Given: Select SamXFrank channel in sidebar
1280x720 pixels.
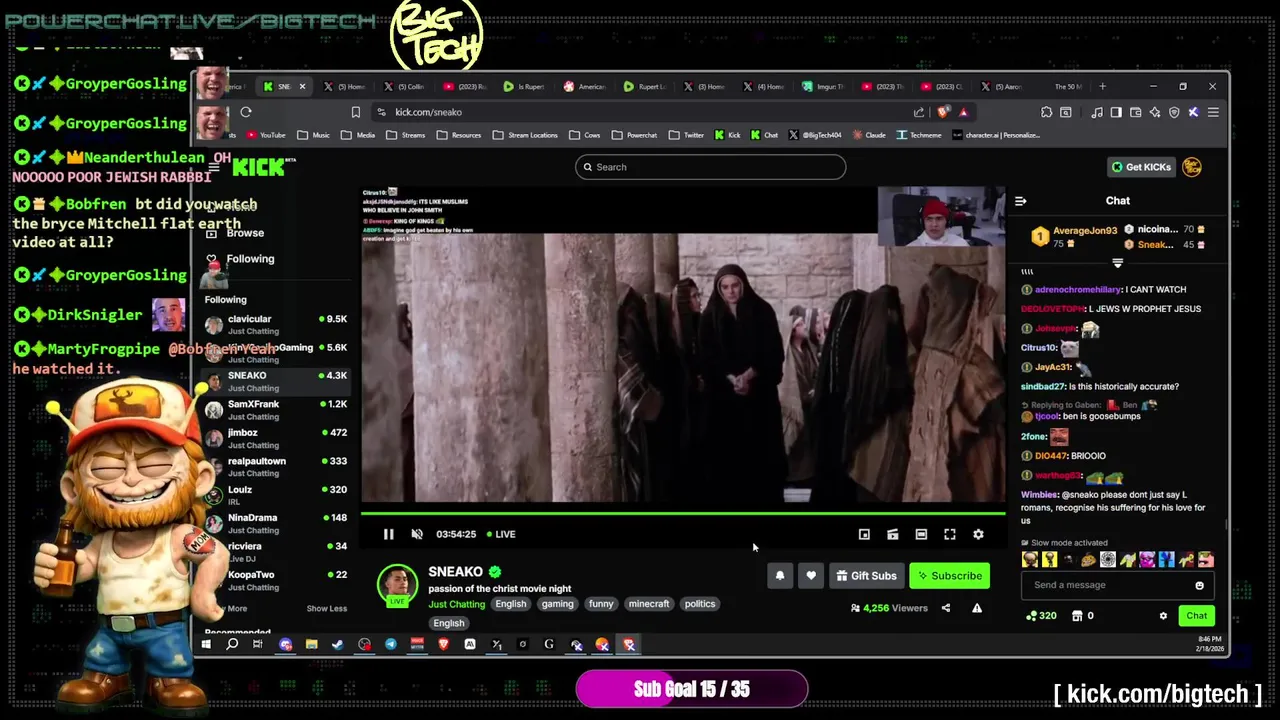Looking at the screenshot, I should point(276,410).
